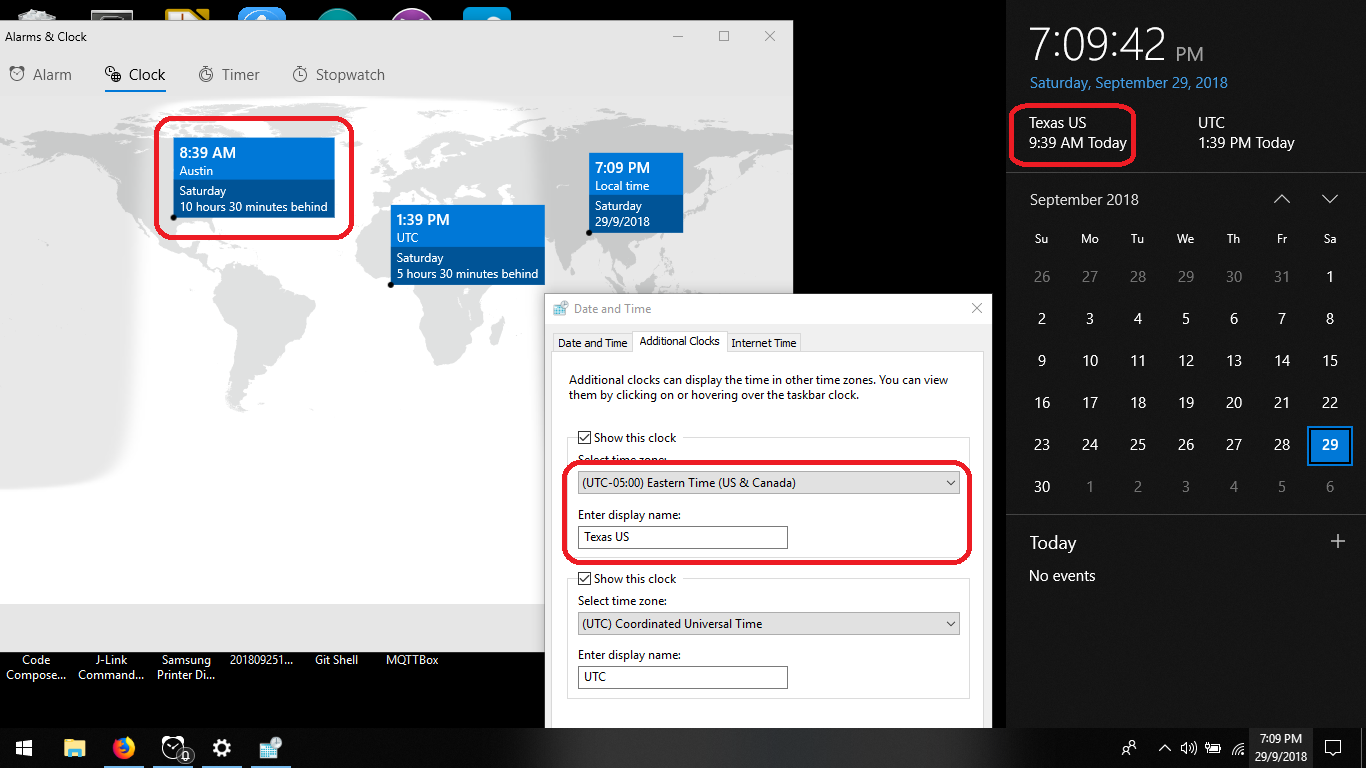Go to next month with down chevron

(x=1330, y=199)
